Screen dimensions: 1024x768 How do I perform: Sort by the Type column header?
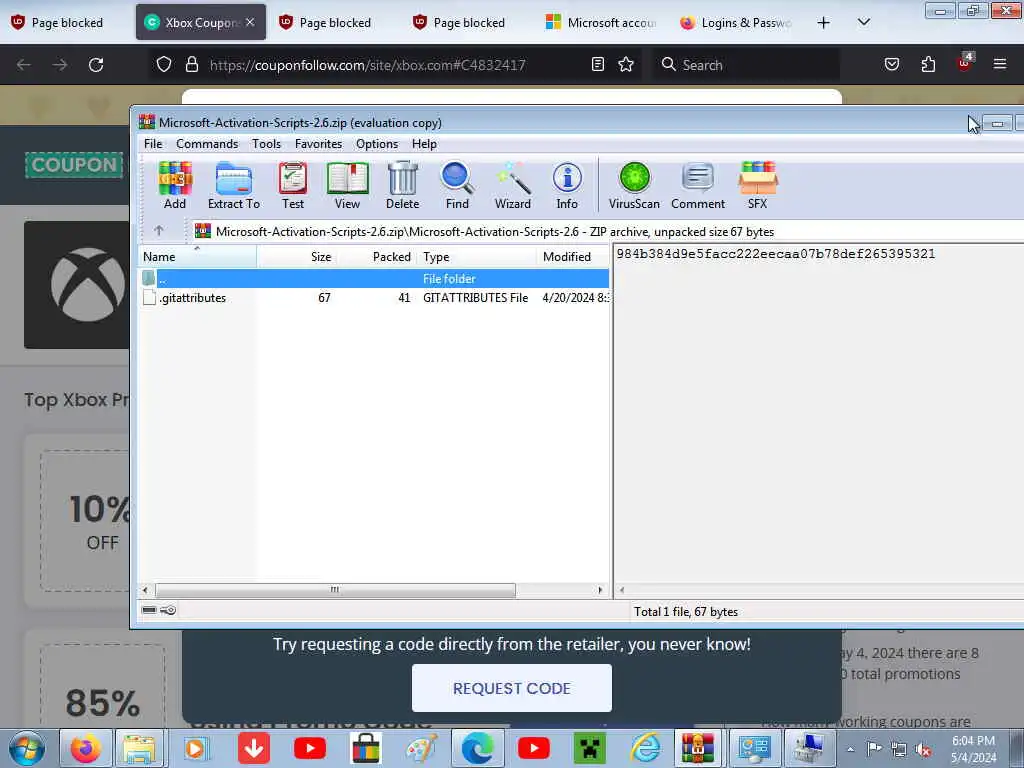(477, 257)
